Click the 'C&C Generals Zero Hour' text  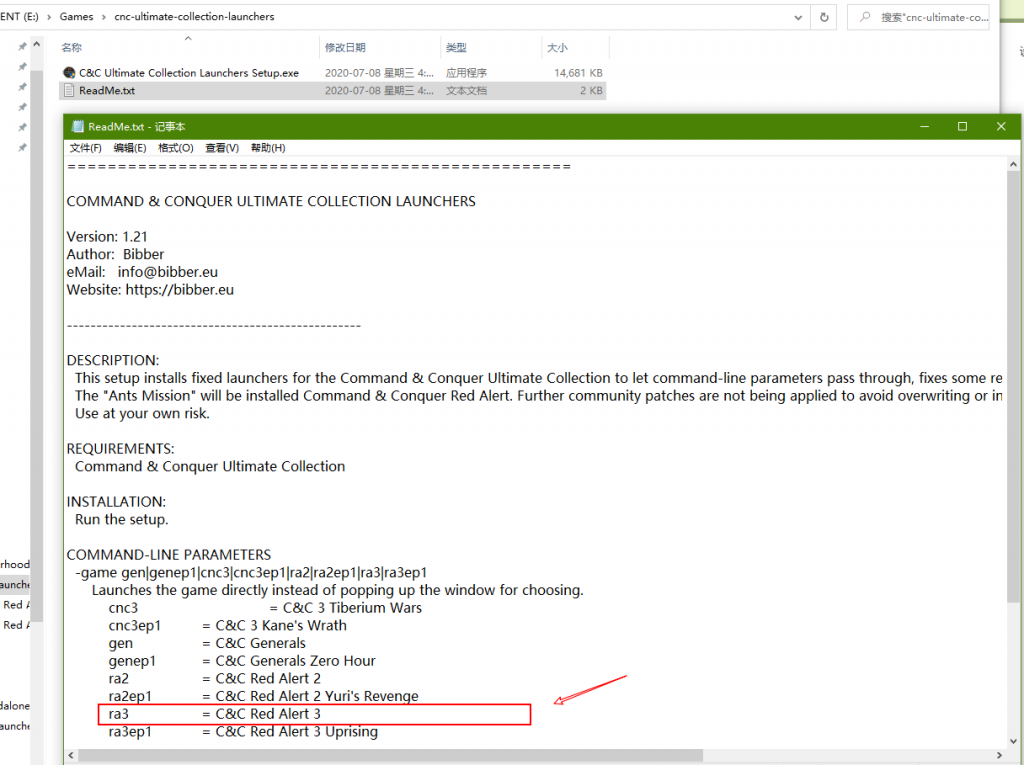point(295,660)
